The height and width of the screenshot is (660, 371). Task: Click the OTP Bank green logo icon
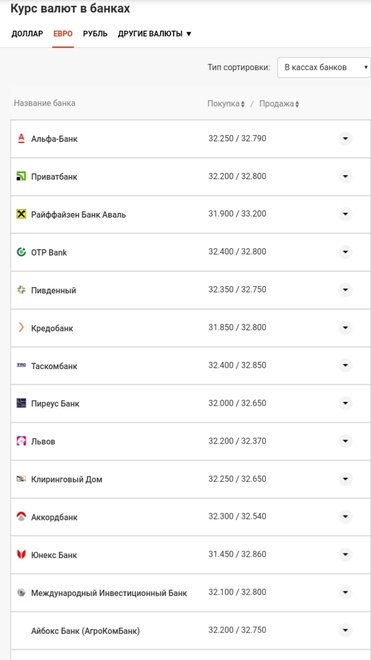[x=21, y=252]
